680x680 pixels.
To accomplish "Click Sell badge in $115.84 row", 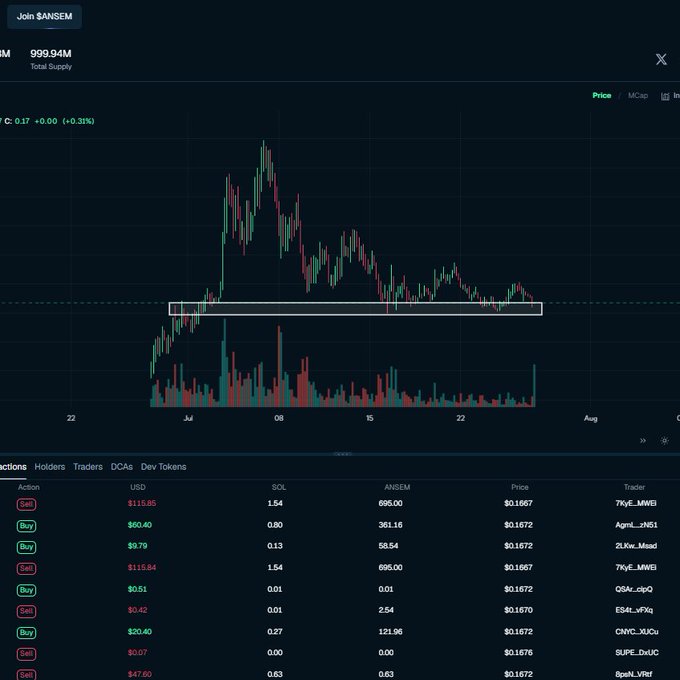I will pos(26,568).
